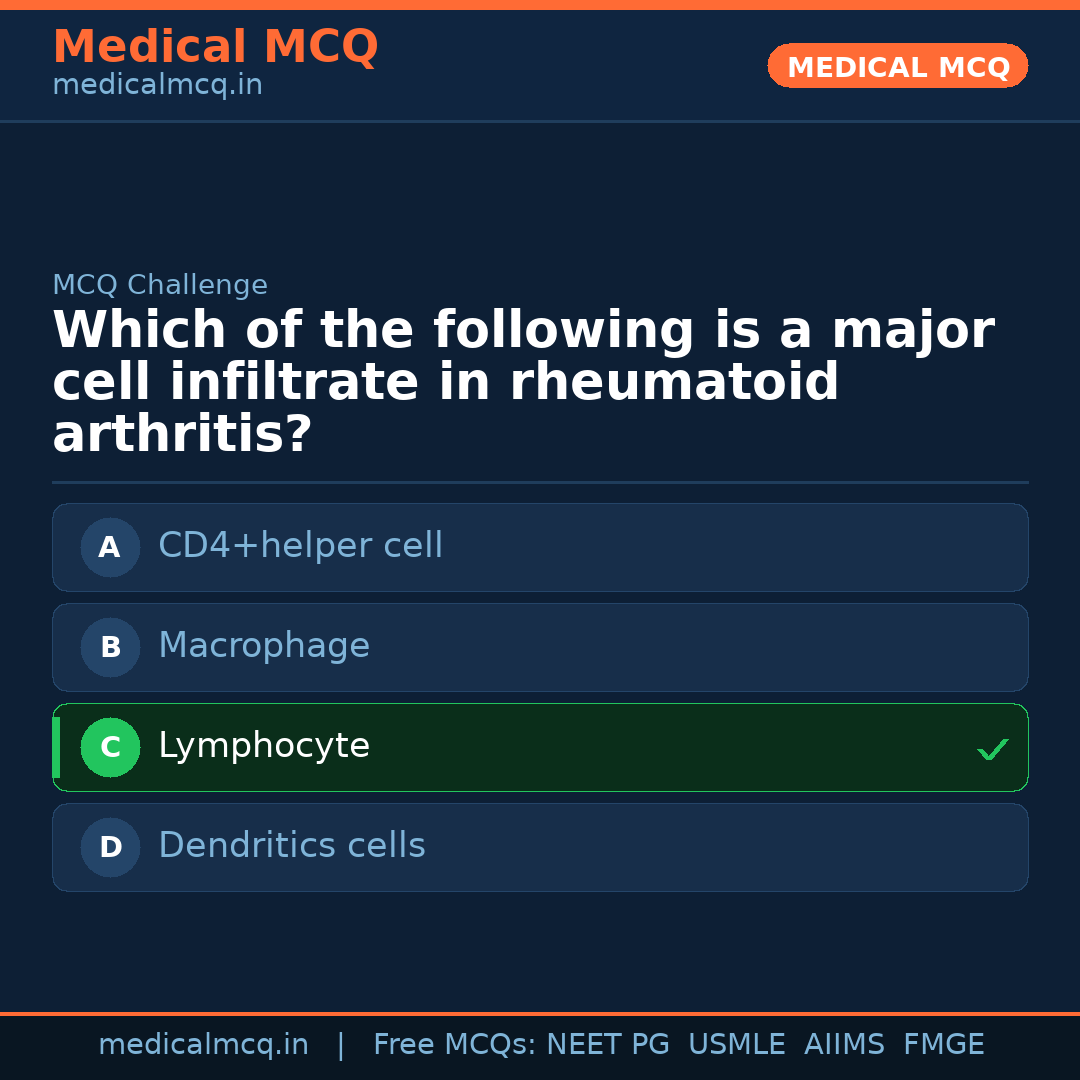Click the letter A circle badge
The width and height of the screenshot is (1080, 1080).
pos(110,547)
